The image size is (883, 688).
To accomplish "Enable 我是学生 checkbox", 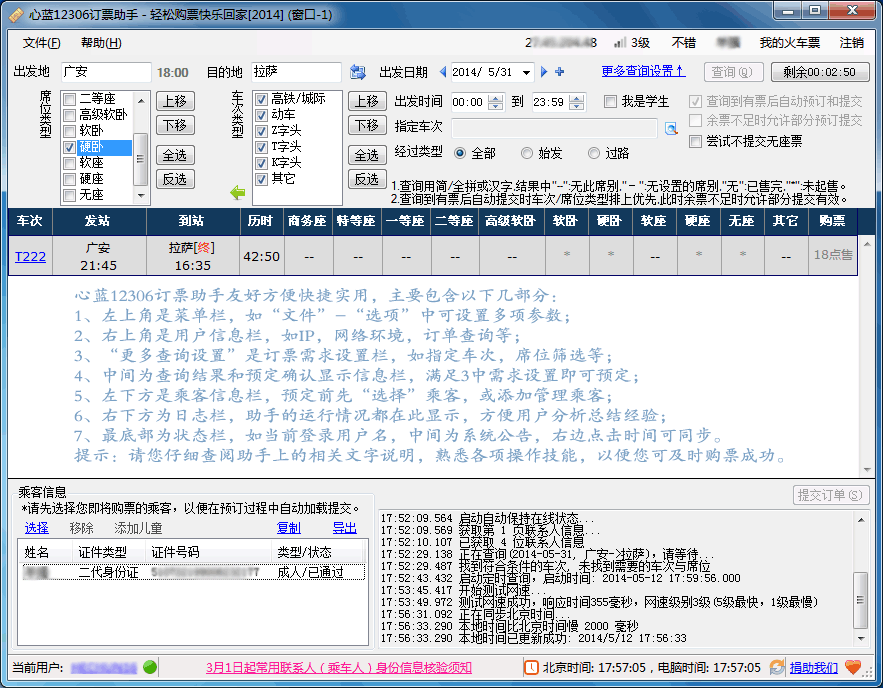I will click(x=610, y=101).
